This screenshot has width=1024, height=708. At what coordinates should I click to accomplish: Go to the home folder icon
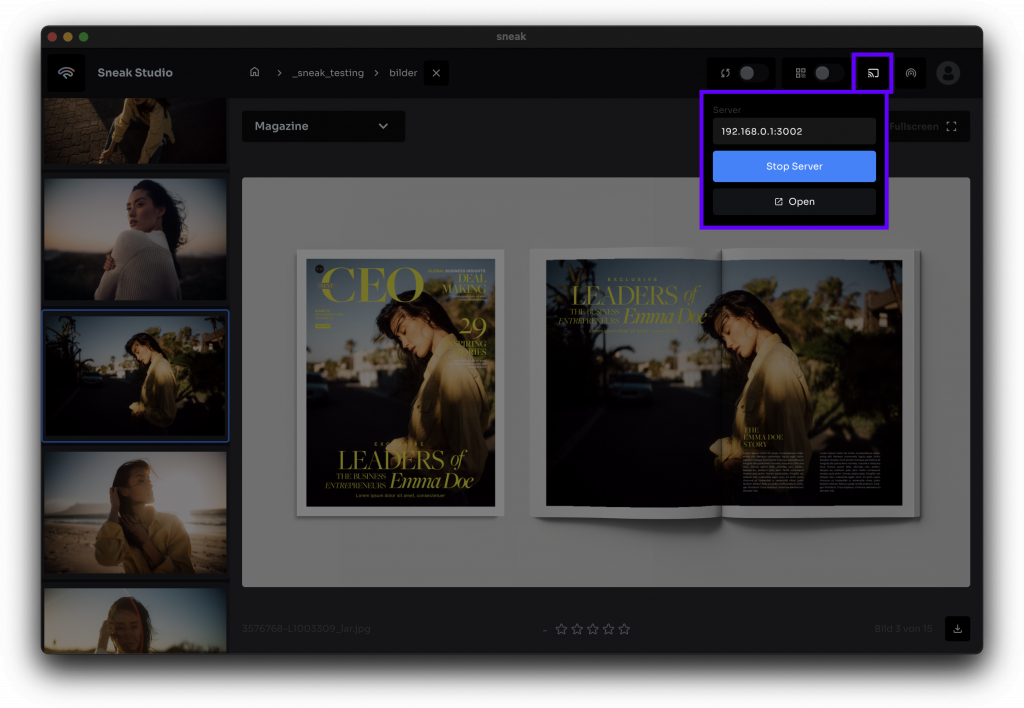click(255, 73)
